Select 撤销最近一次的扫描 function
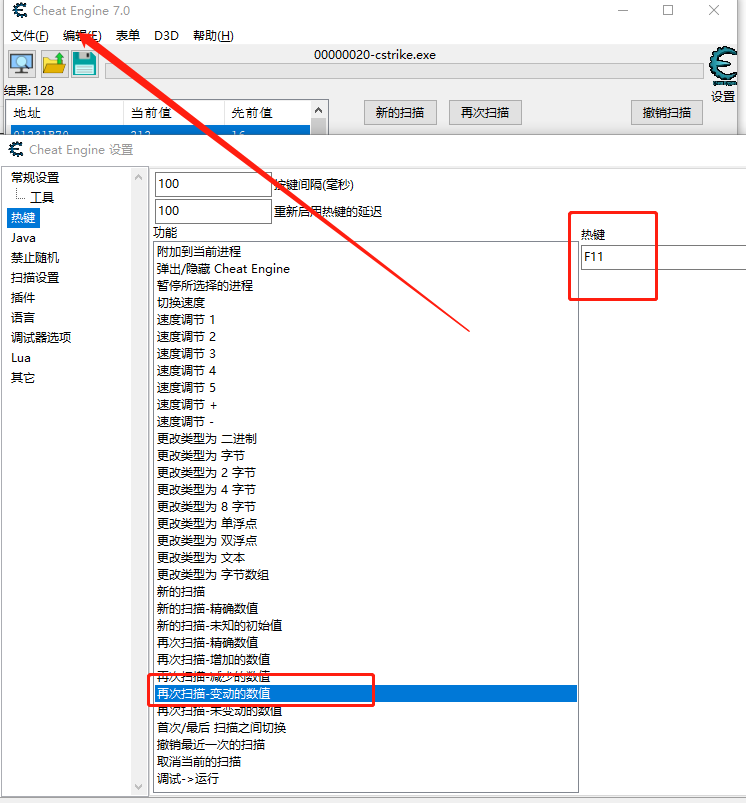Image resolution: width=746 pixels, height=803 pixels. pos(210,744)
